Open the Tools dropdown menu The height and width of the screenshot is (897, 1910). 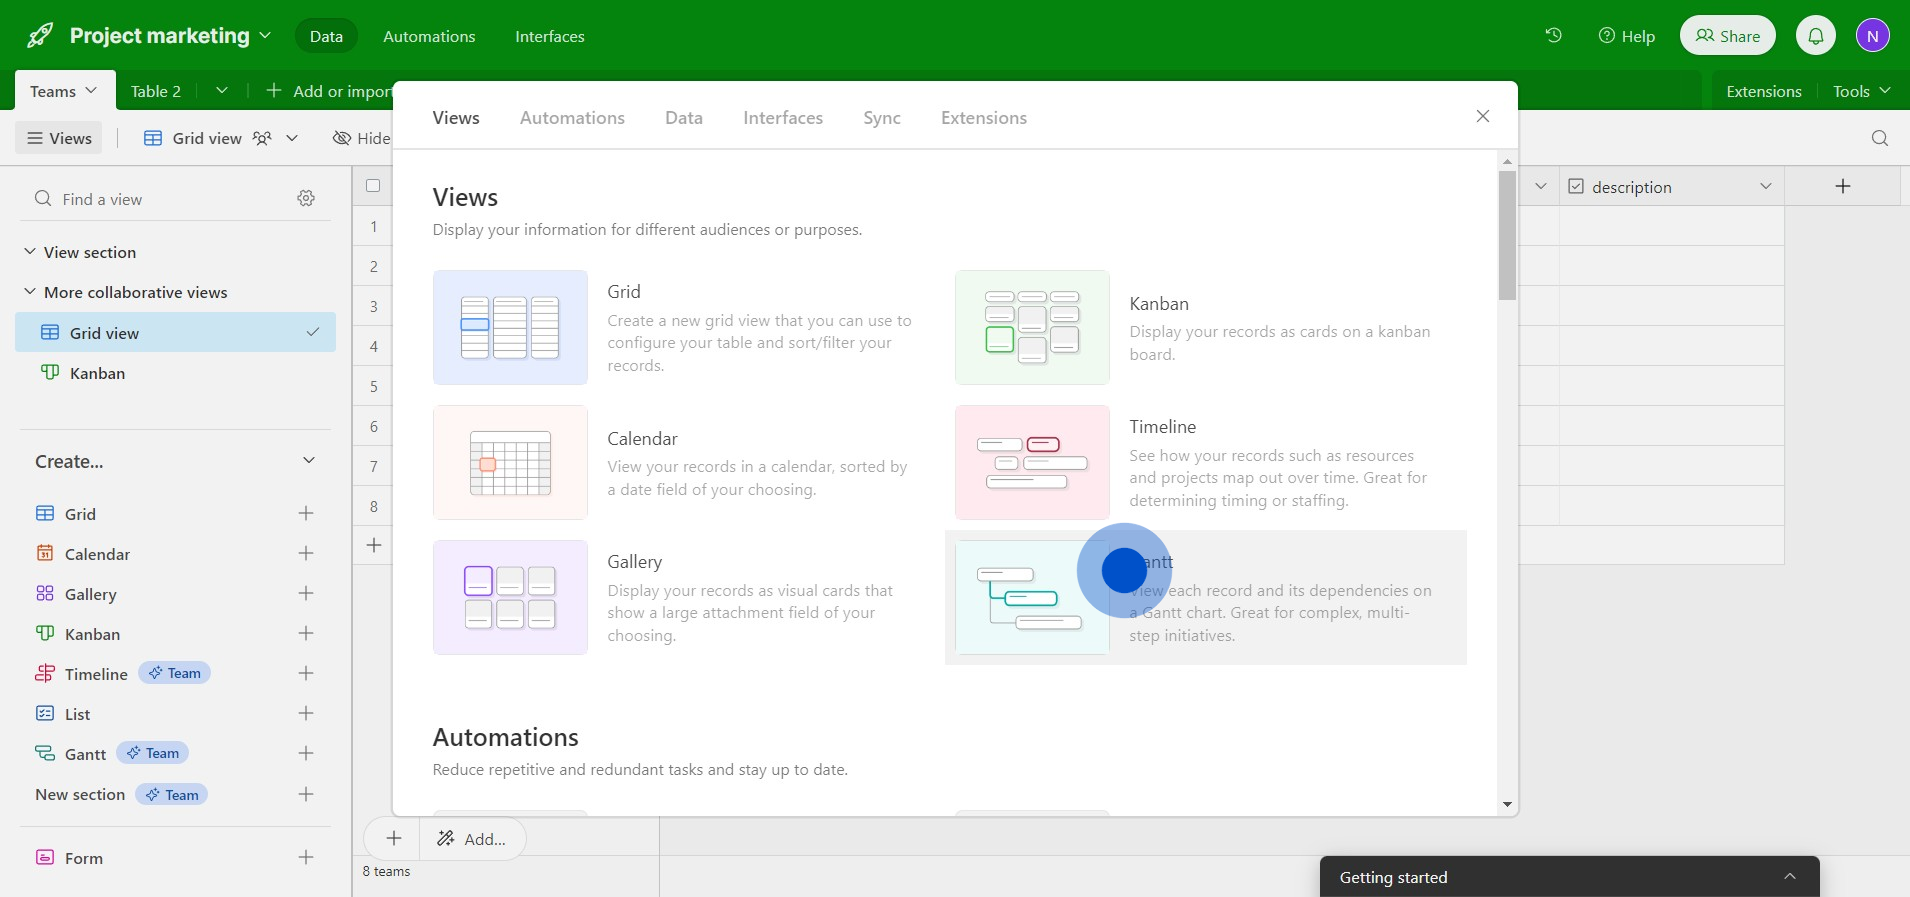click(x=1861, y=91)
